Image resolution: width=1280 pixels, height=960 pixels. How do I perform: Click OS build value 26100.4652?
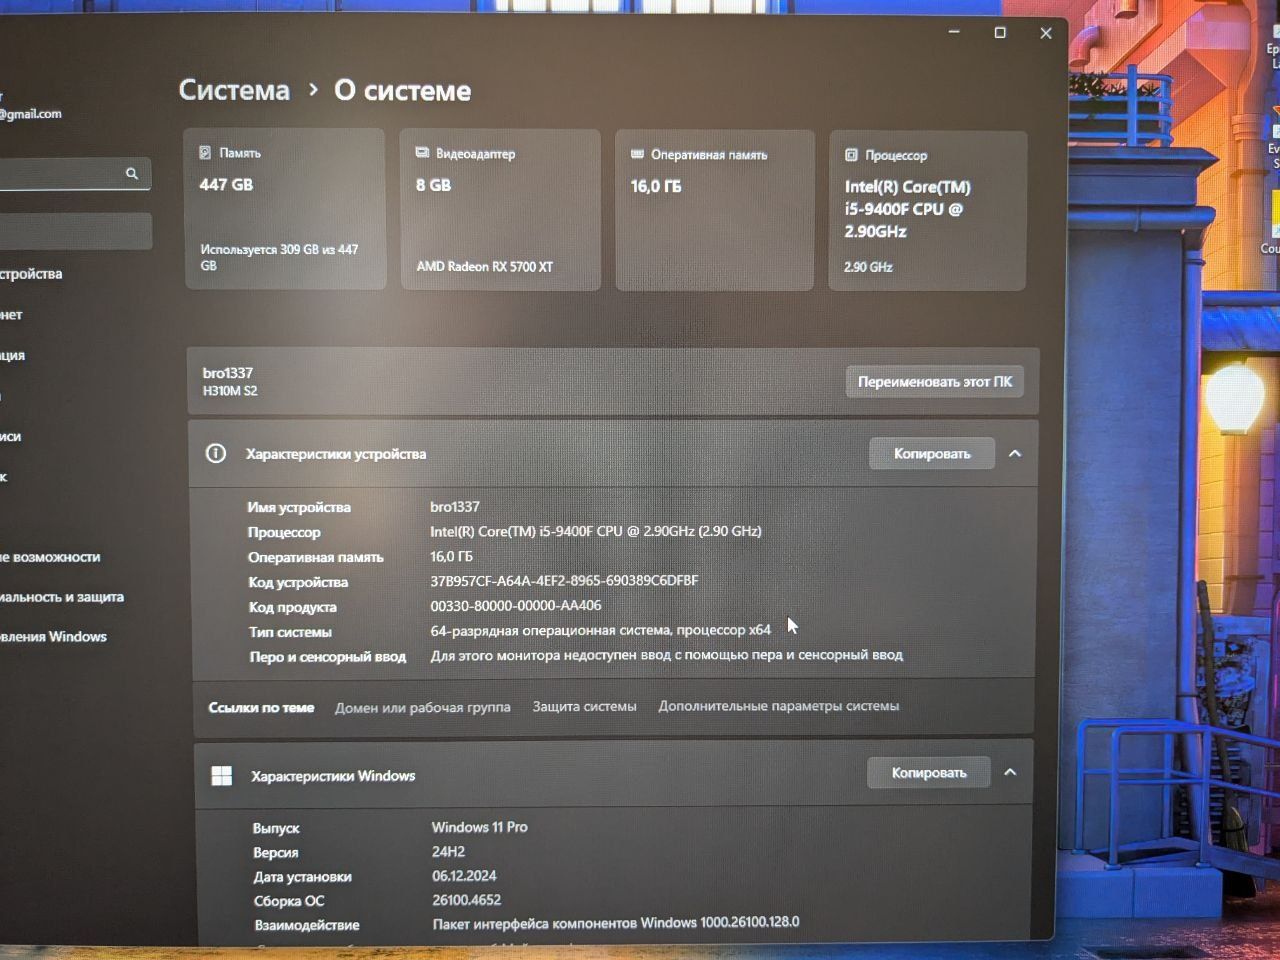pyautogui.click(x=466, y=900)
